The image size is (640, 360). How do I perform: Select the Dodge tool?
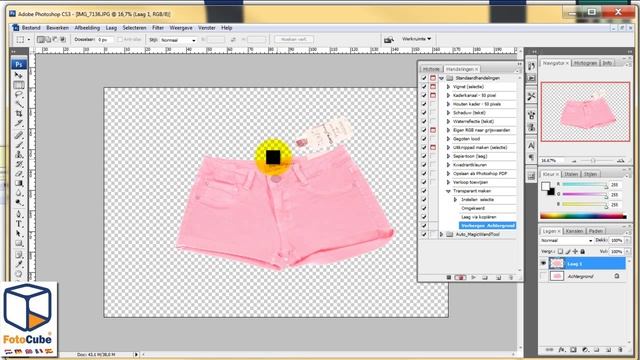[18, 202]
